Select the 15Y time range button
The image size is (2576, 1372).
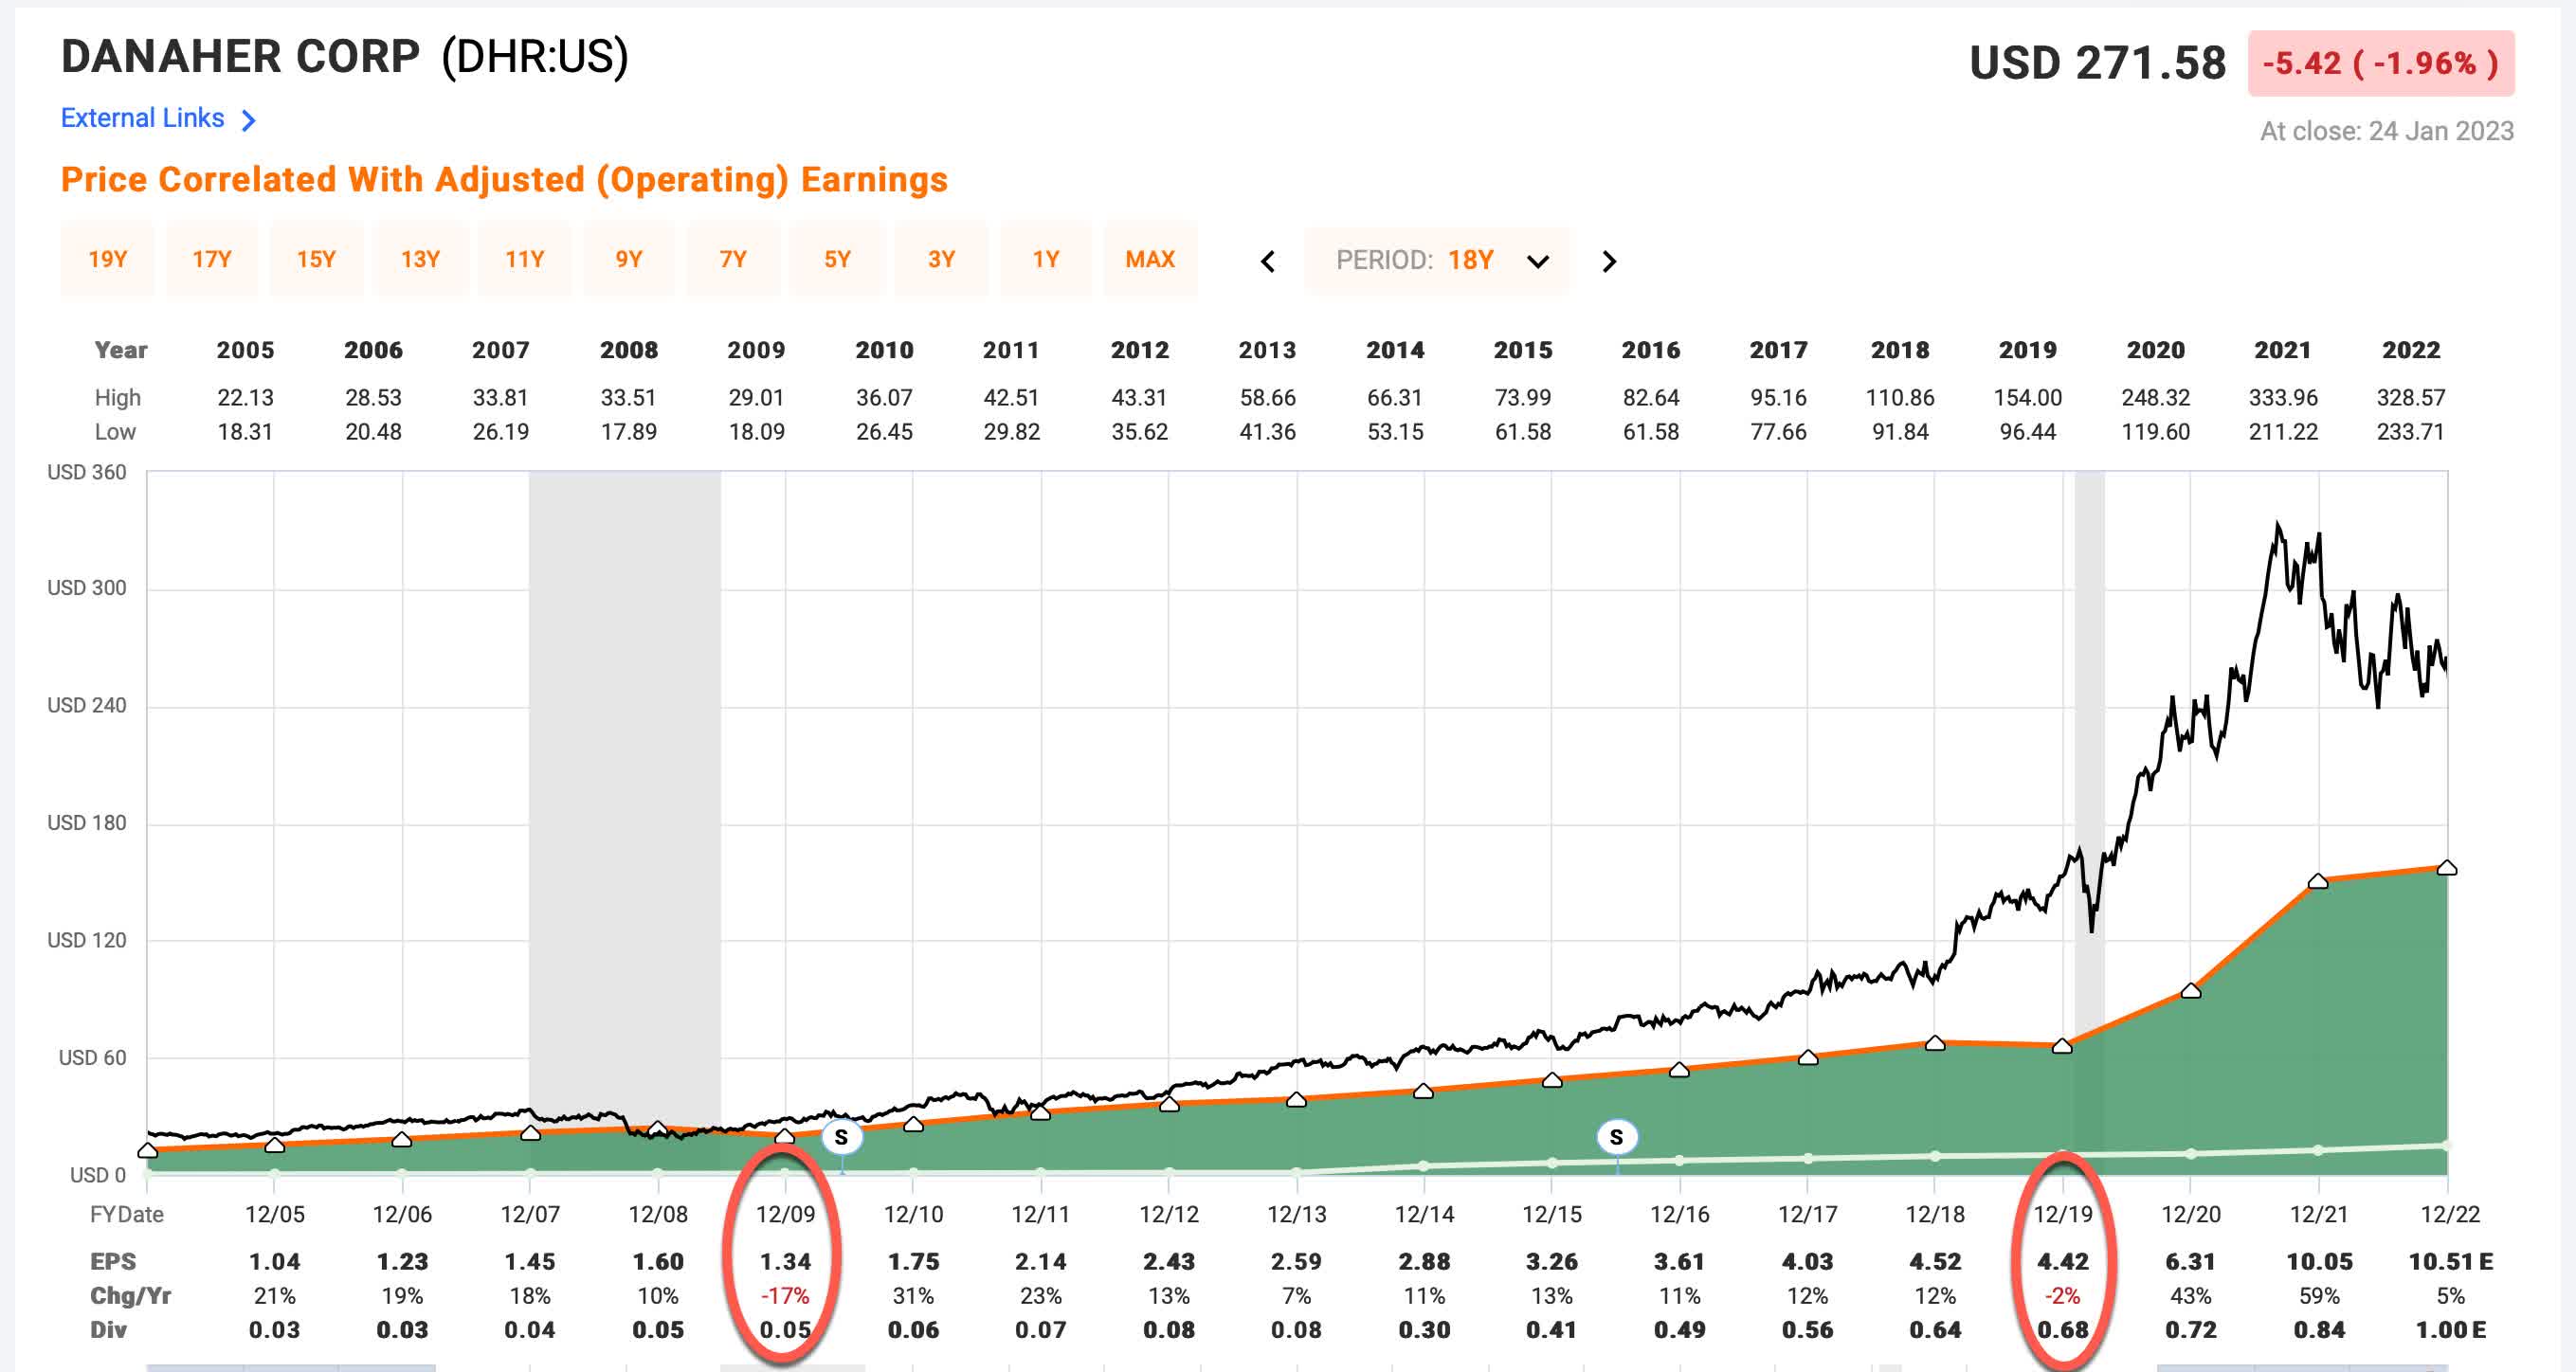(316, 259)
